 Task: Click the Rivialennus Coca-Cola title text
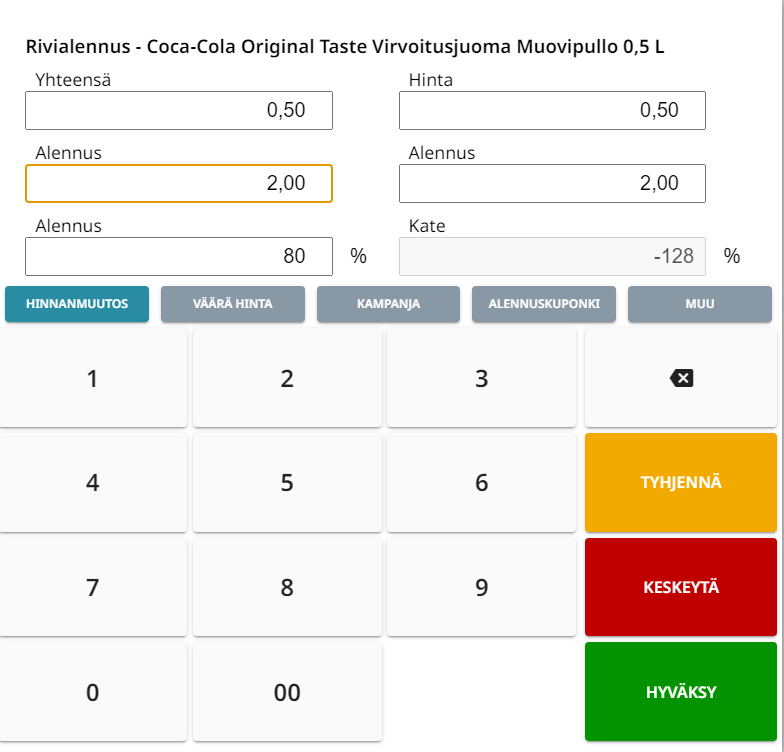click(x=345, y=46)
